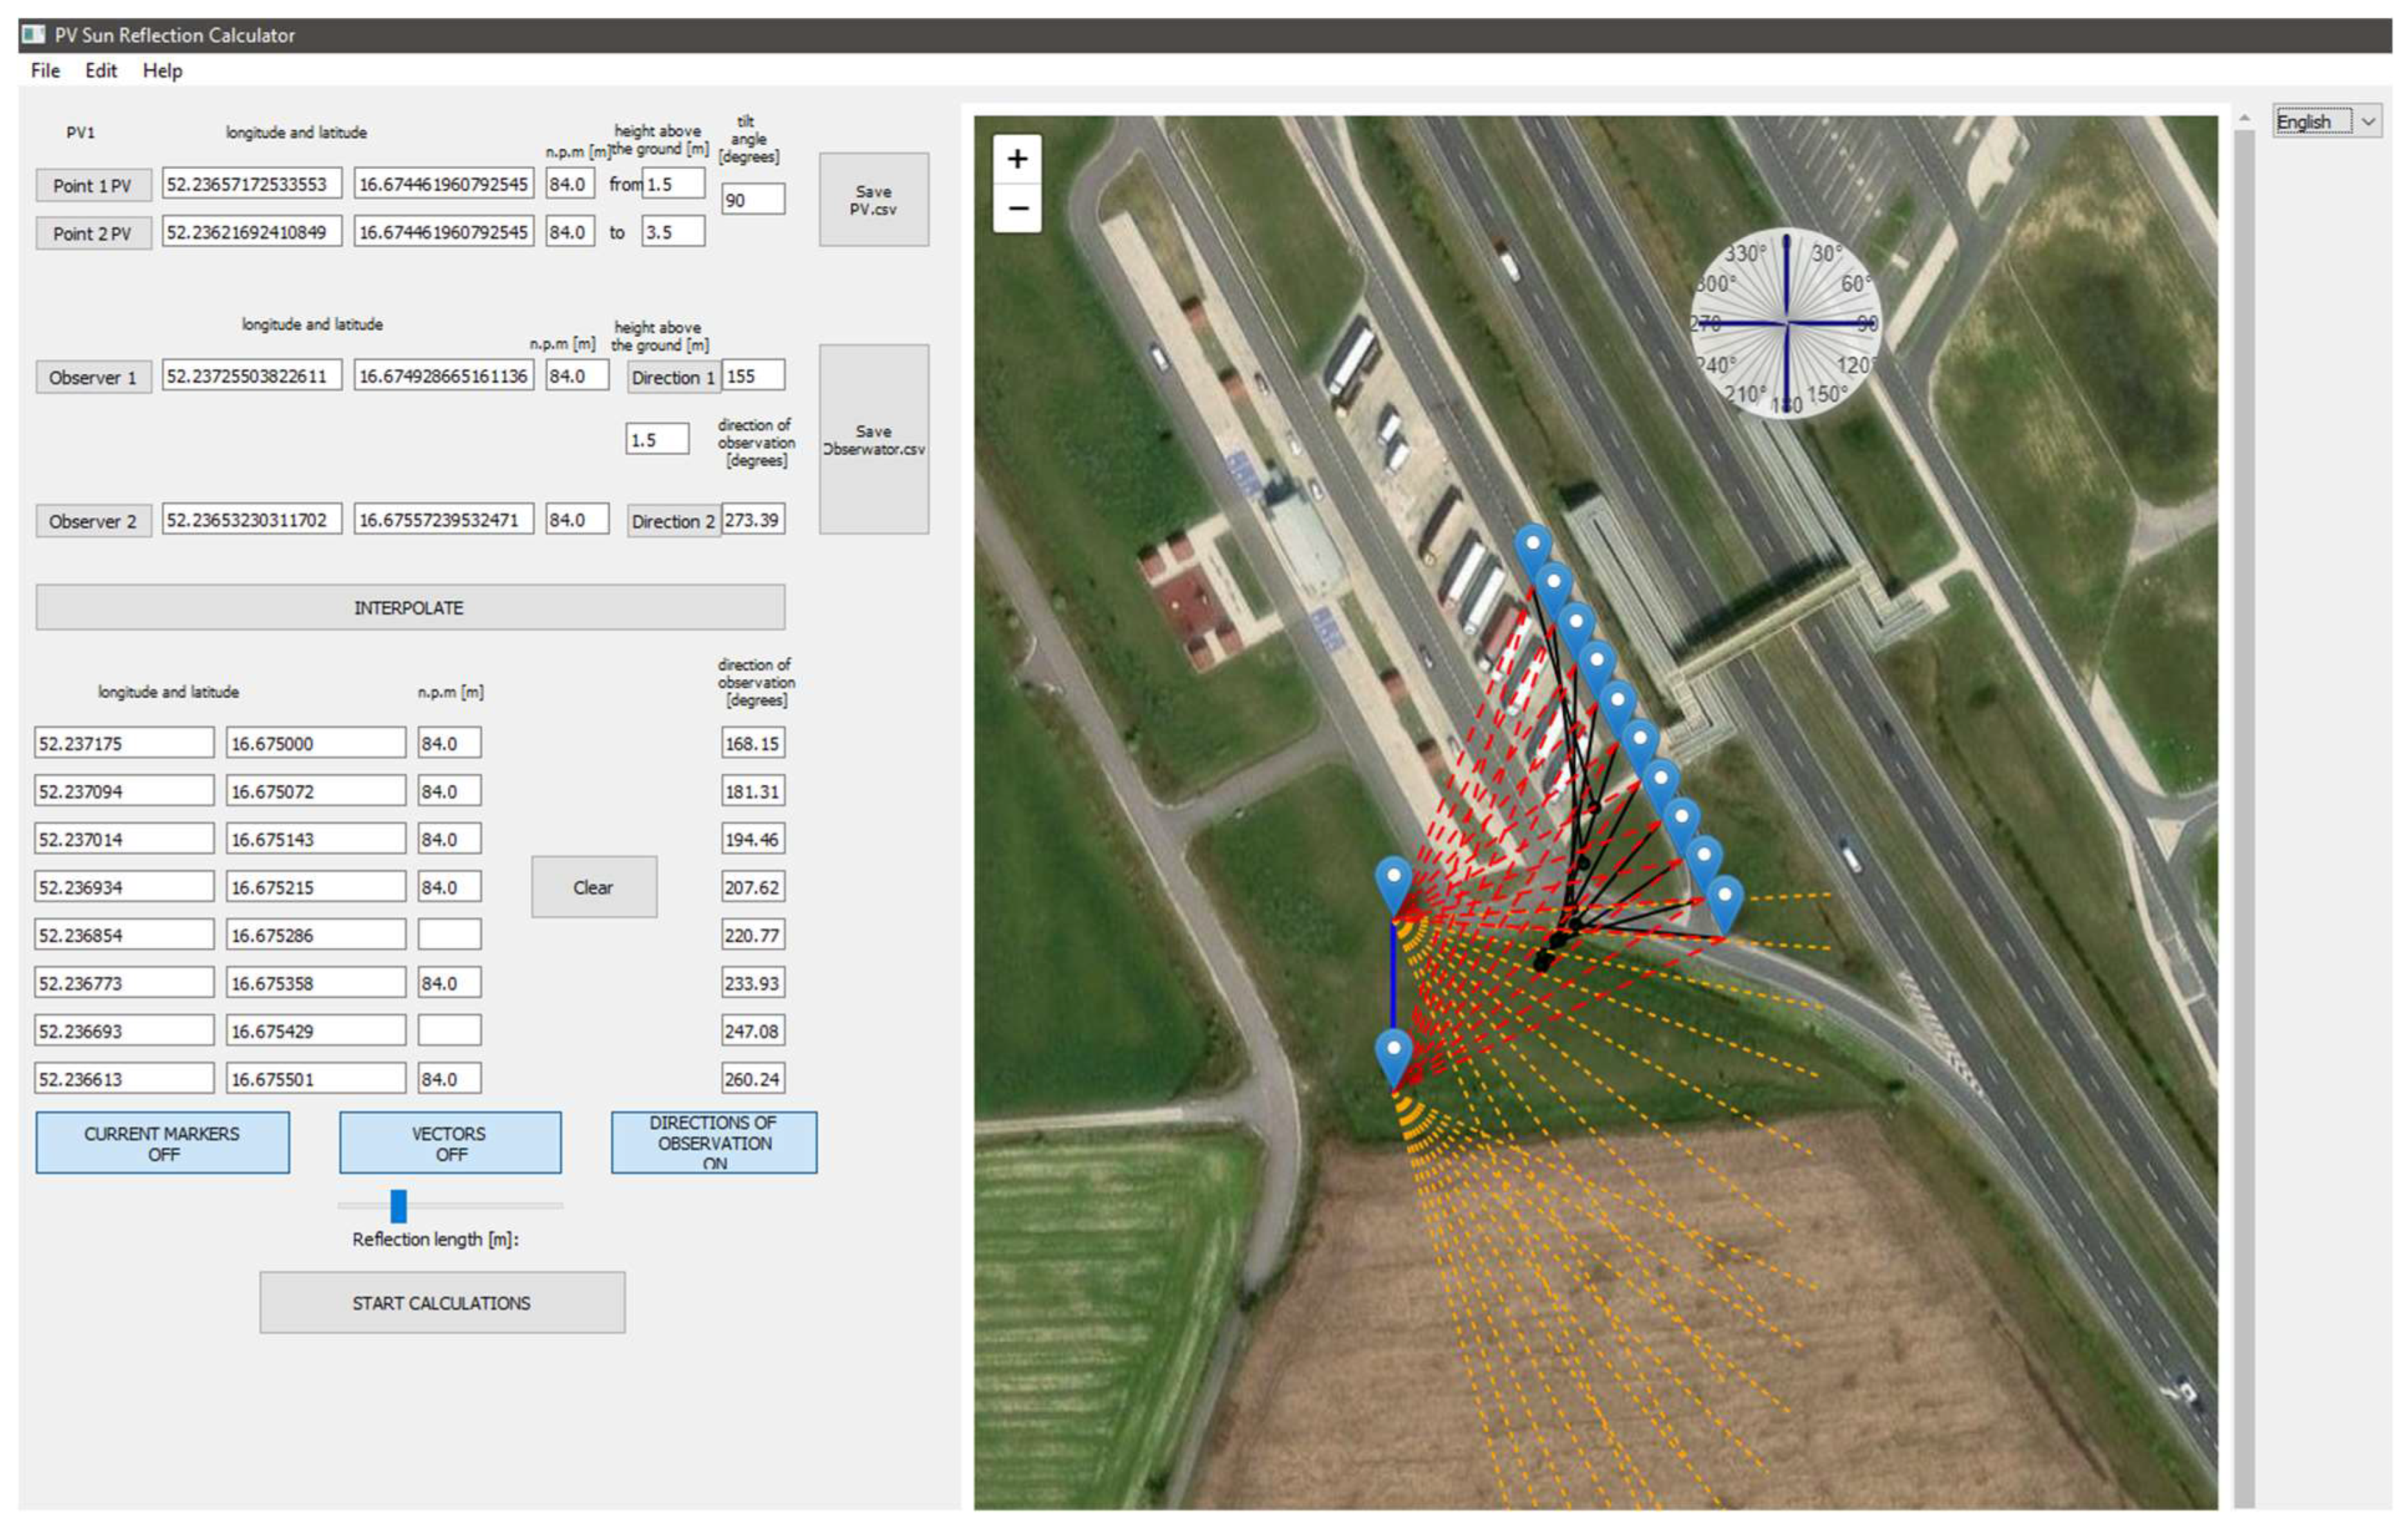Click the topmost blue observer marker pin
The height and width of the screenshot is (1527, 2408).
coord(1532,546)
